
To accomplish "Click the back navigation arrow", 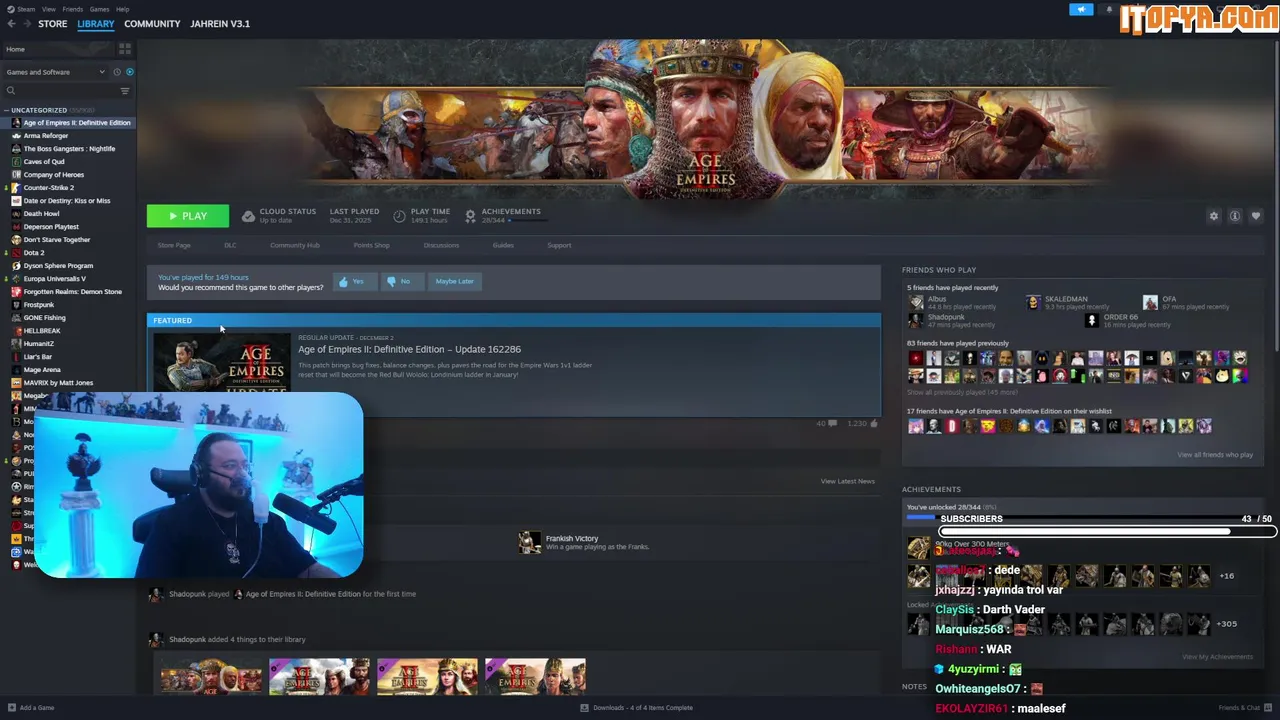I will (11, 24).
